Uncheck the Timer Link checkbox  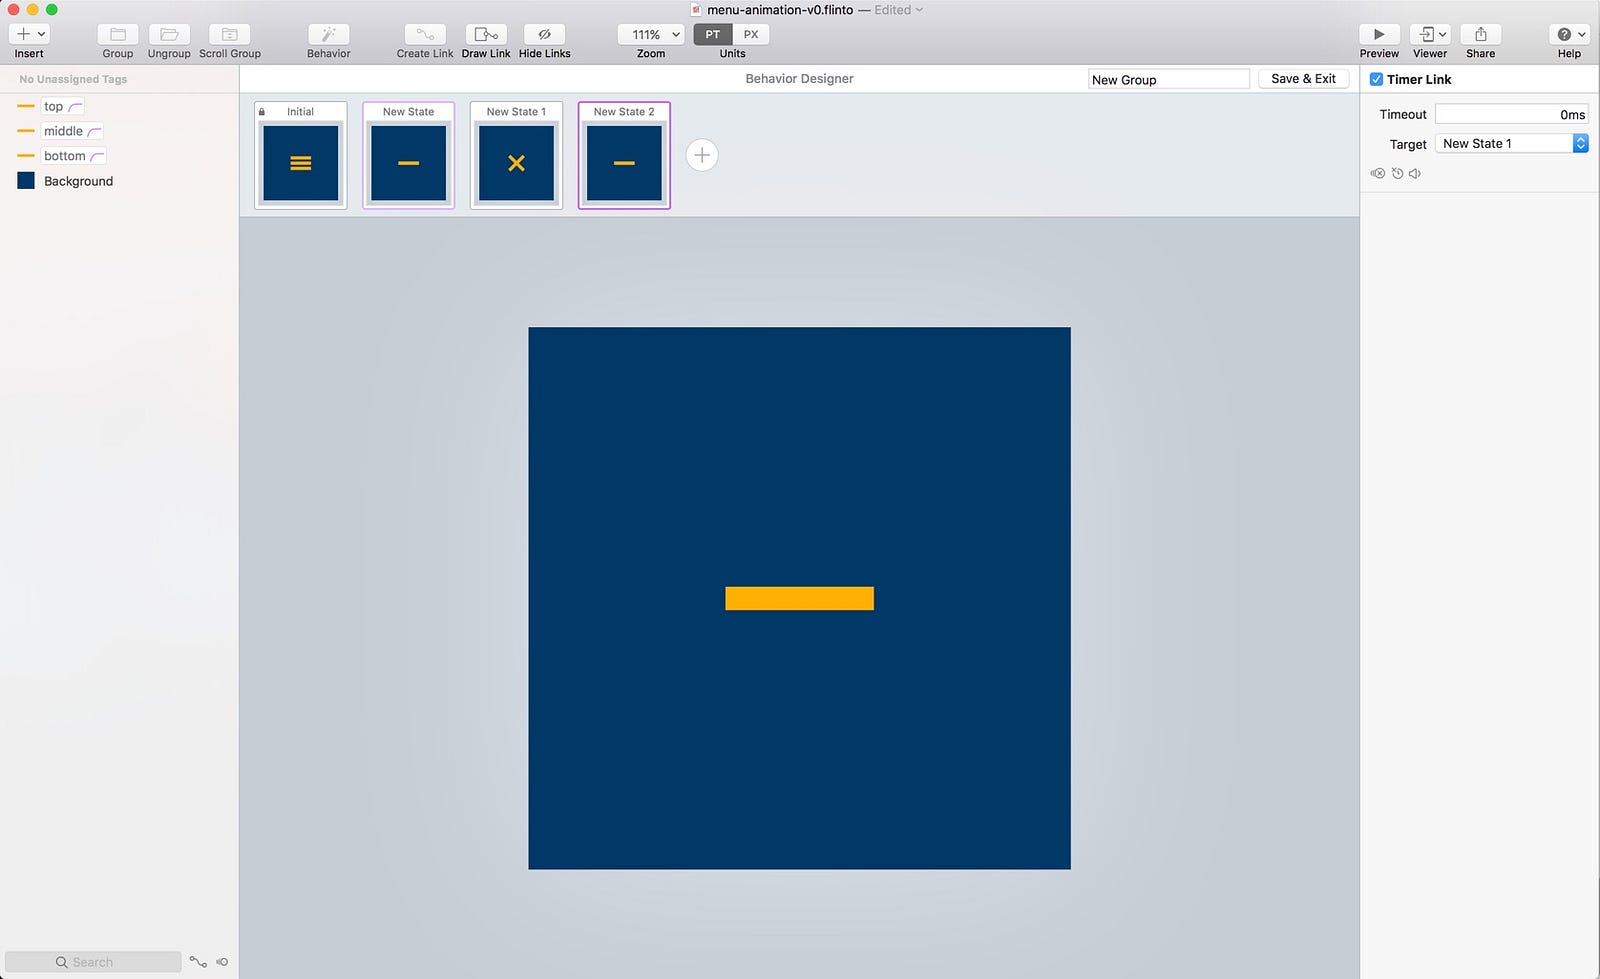tap(1377, 79)
